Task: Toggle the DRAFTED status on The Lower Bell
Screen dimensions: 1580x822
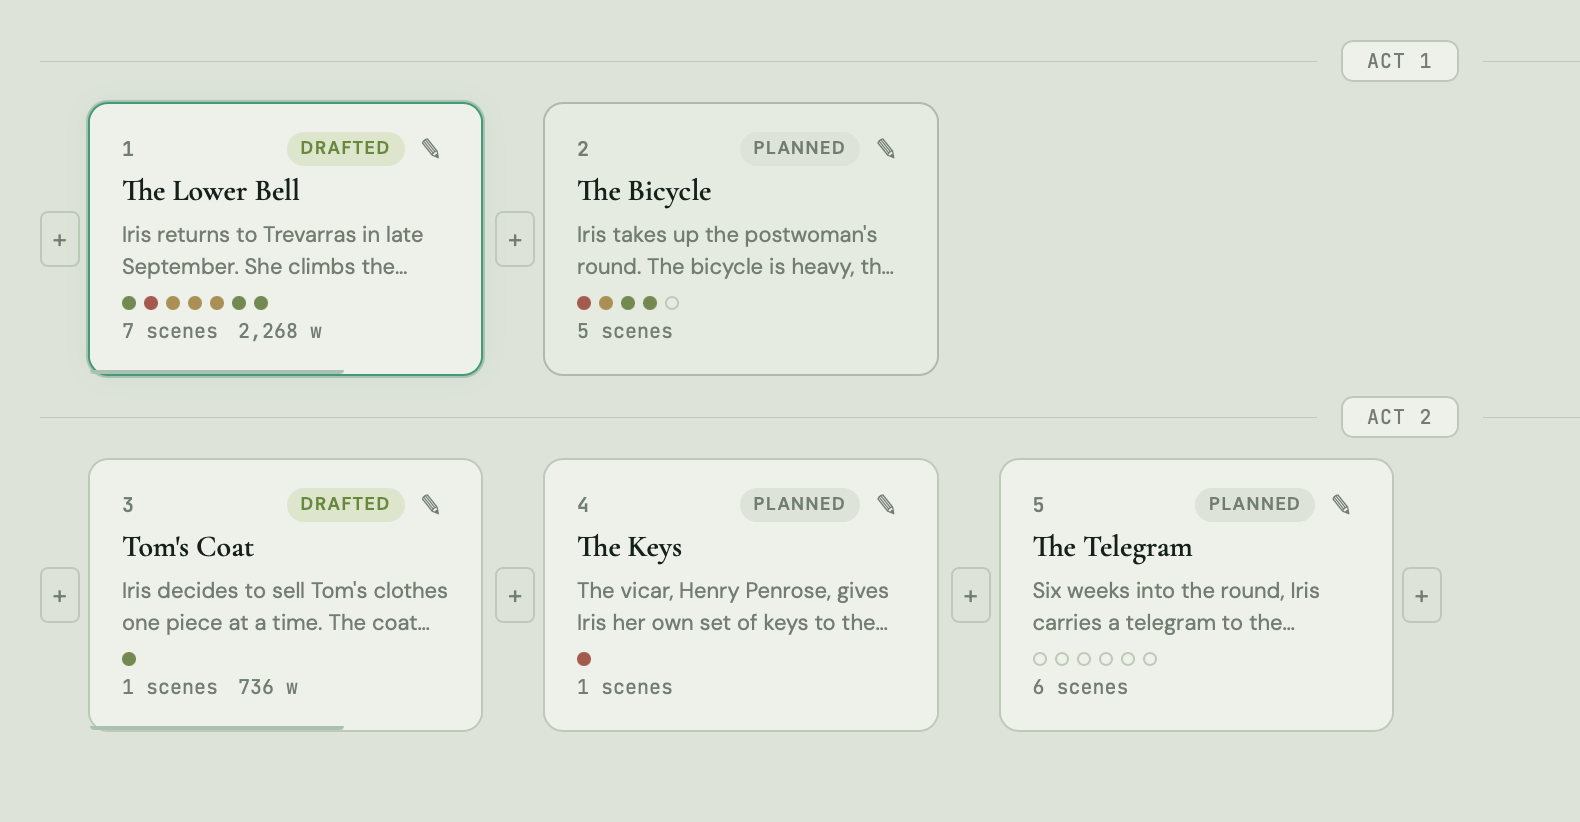Action: 345,148
